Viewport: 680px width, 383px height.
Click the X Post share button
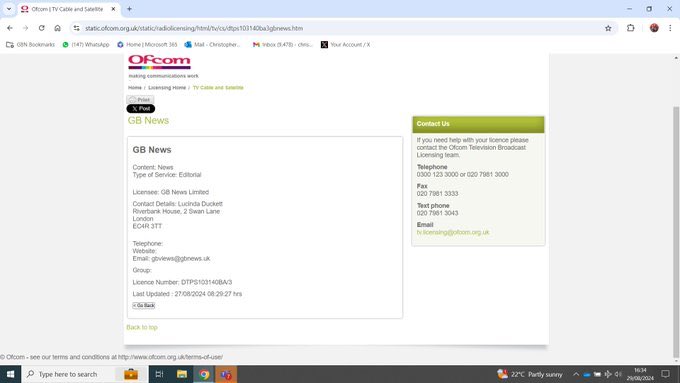click(x=141, y=108)
